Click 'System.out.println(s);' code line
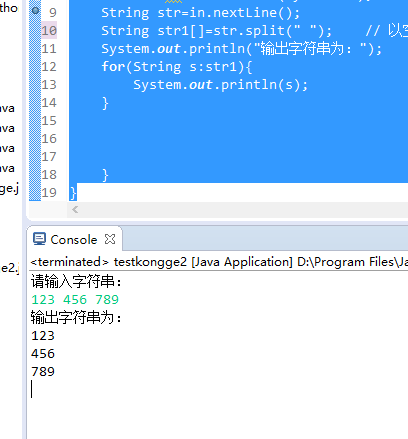 coord(220,85)
